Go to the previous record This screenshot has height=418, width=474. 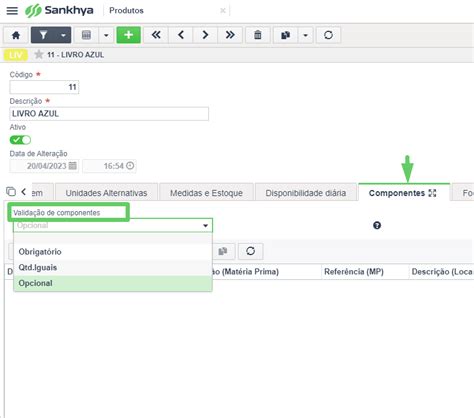click(x=181, y=35)
